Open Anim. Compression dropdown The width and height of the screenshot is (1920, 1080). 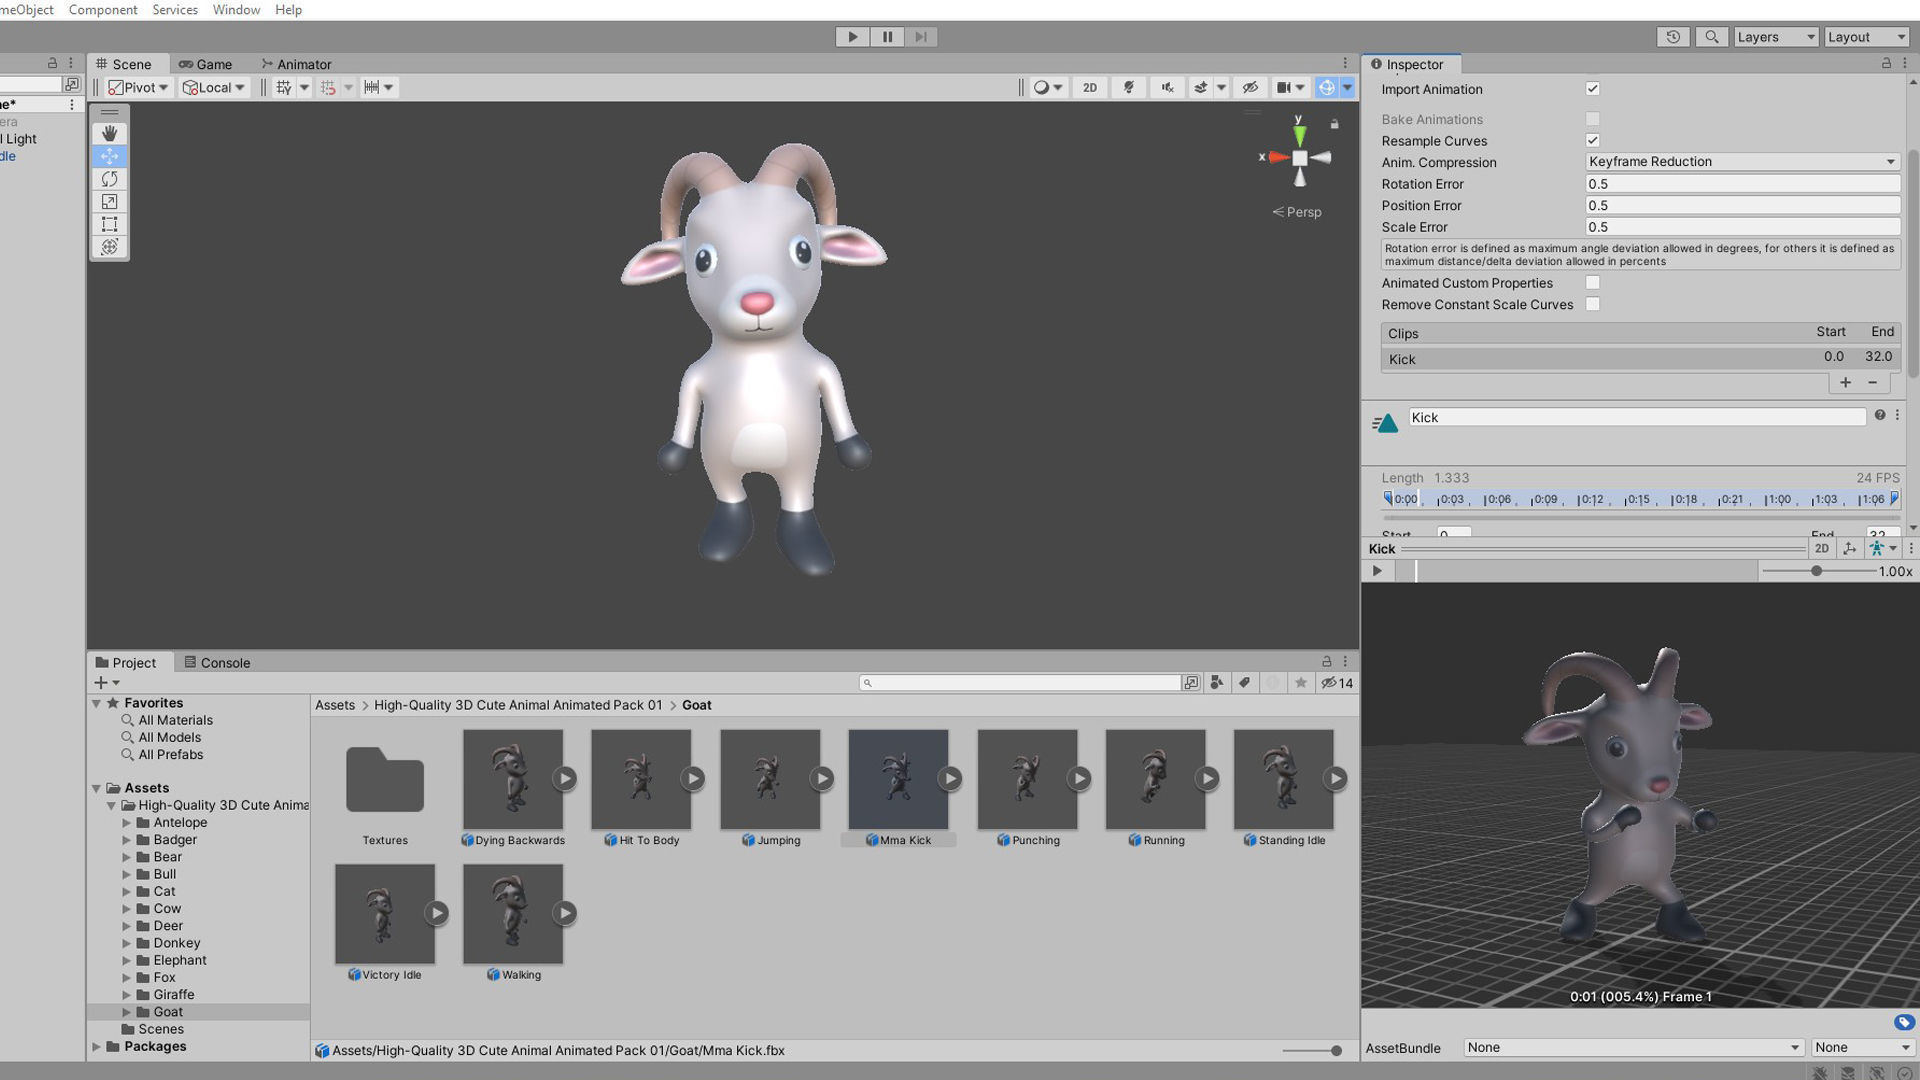(x=1742, y=162)
